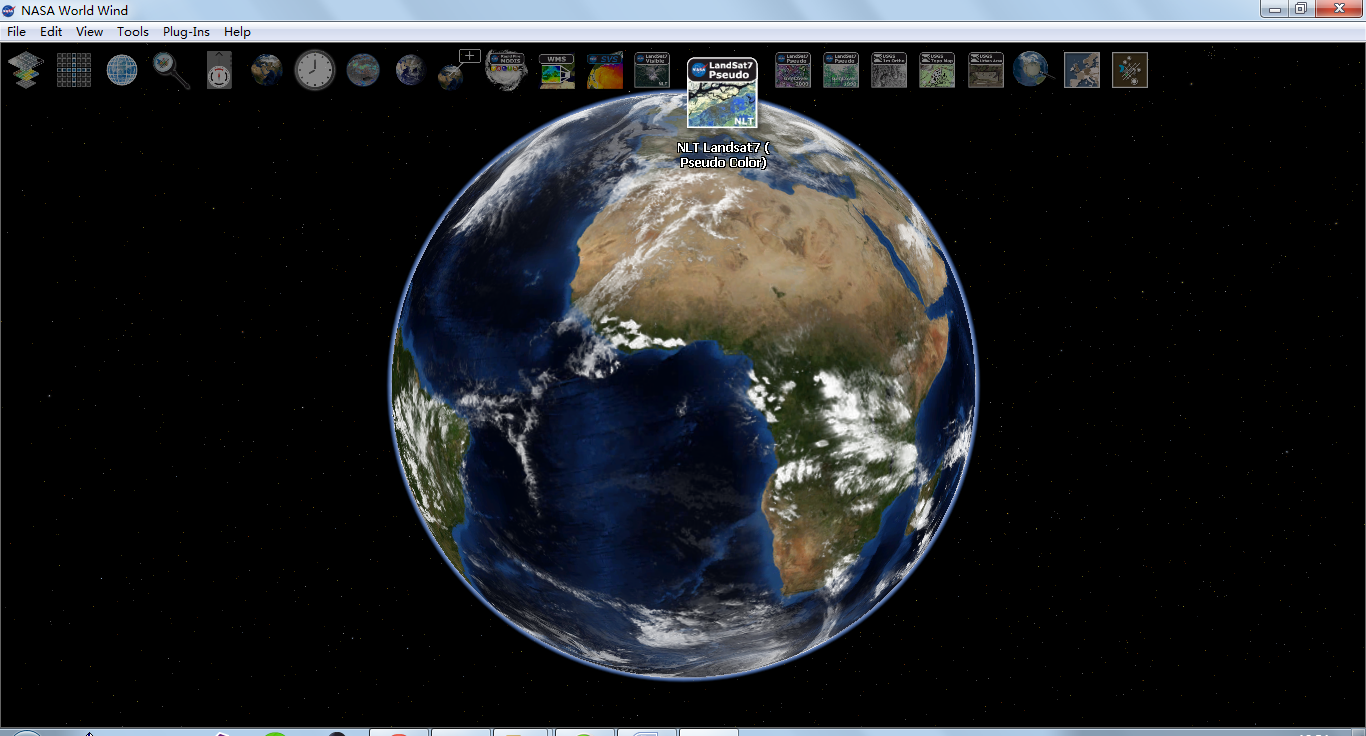Viewport: 1366px width, 736px height.
Task: Expand the View menu
Action: (89, 32)
